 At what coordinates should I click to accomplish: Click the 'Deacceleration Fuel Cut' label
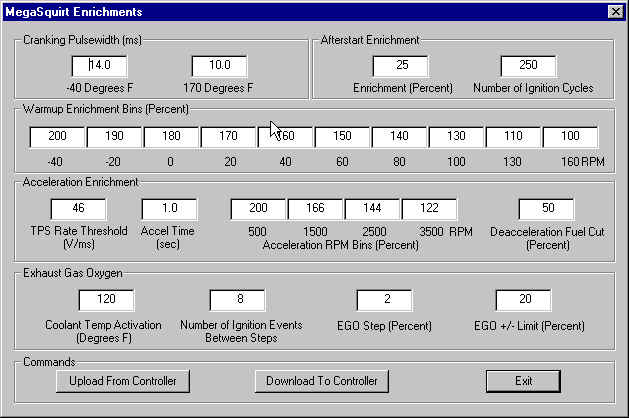[x=547, y=231]
